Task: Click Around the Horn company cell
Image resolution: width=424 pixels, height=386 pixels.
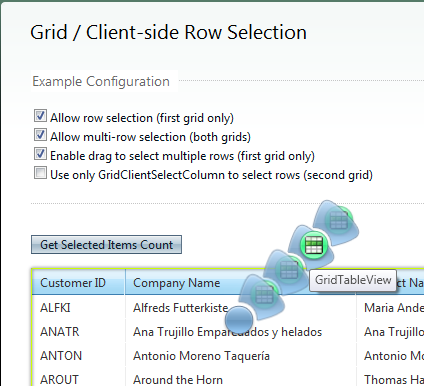Action: click(x=241, y=378)
